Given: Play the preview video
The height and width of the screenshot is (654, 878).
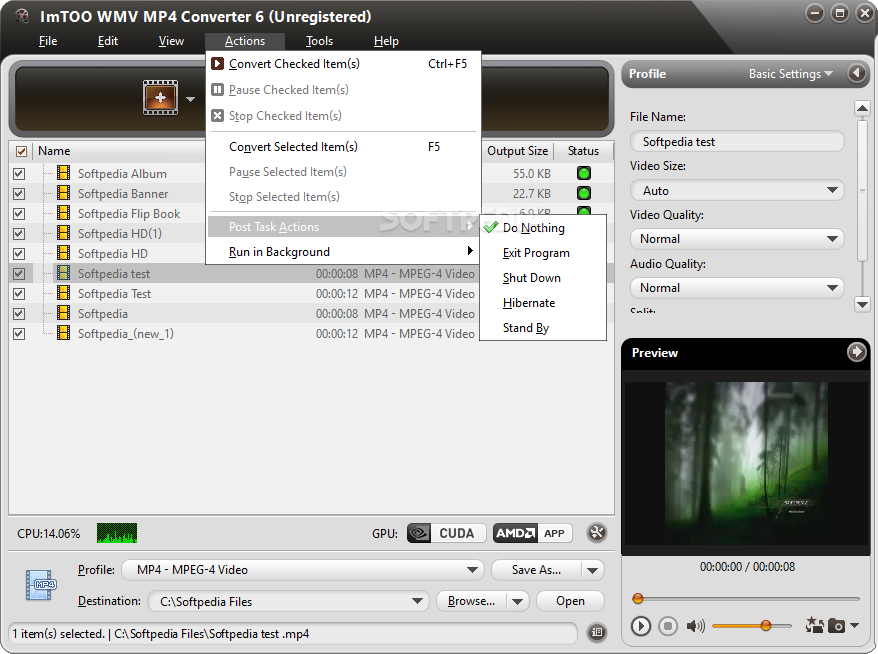Looking at the screenshot, I should [641, 625].
